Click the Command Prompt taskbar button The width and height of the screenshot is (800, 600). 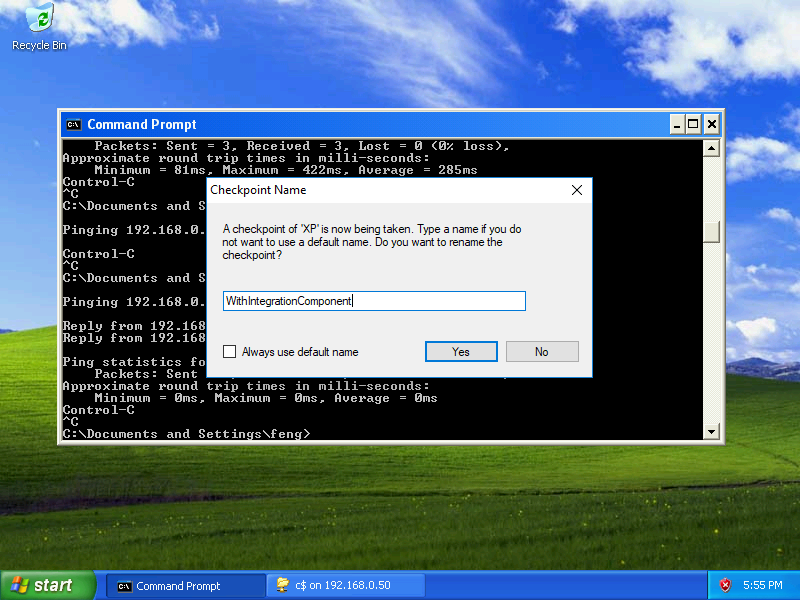185,585
